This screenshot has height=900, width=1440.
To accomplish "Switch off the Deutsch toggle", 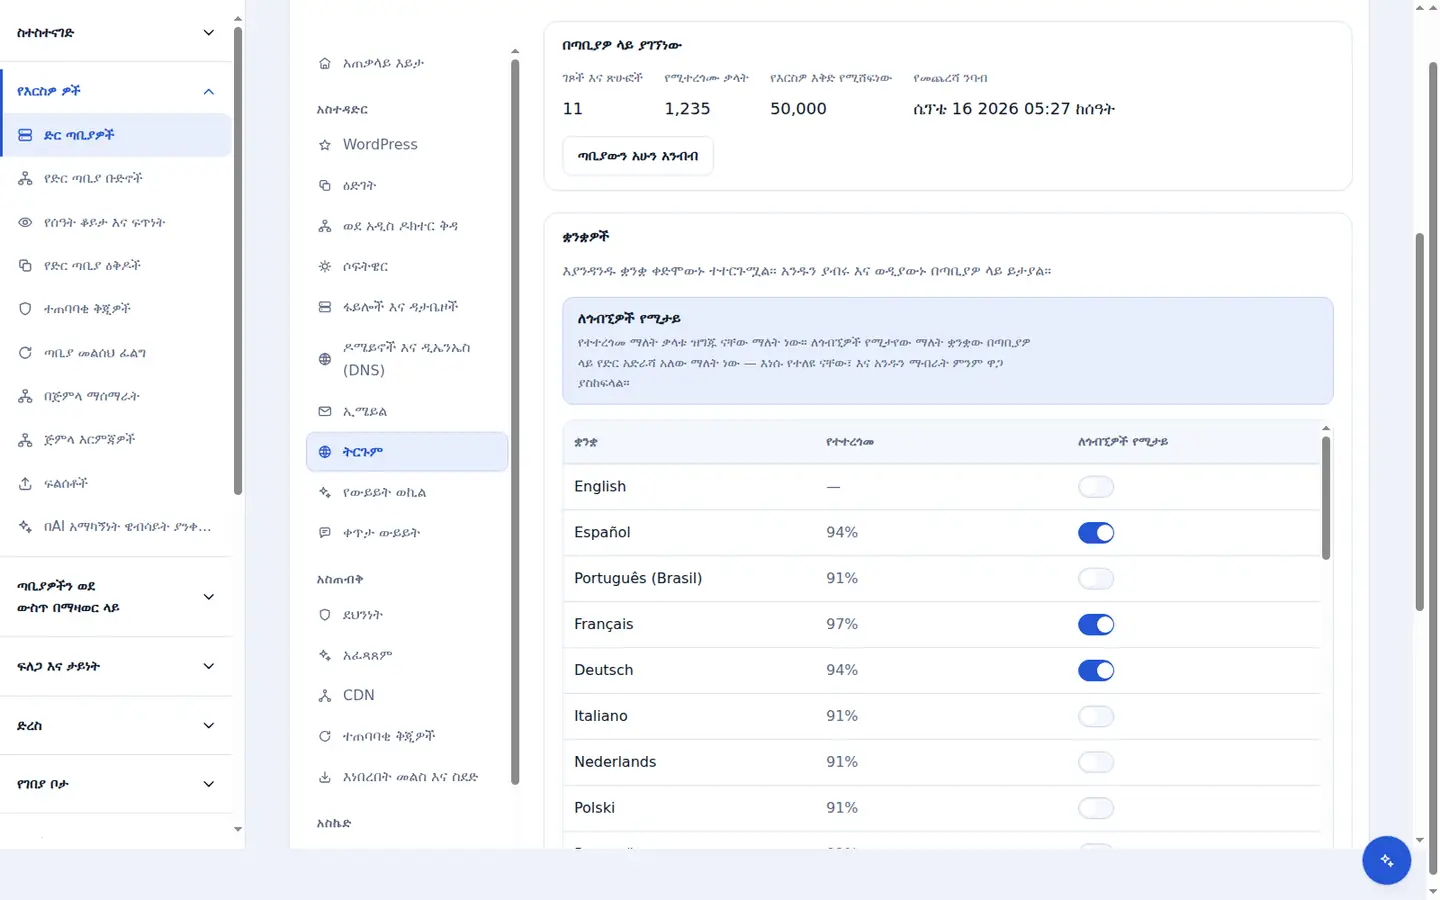I will tap(1096, 671).
